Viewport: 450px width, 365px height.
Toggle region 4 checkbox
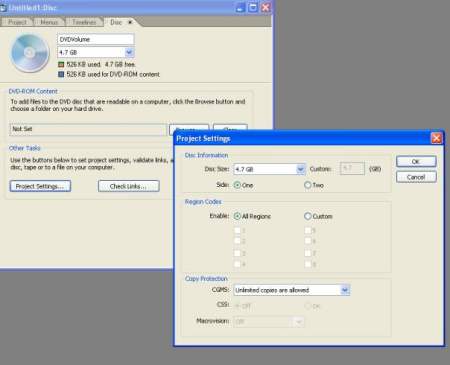click(237, 264)
